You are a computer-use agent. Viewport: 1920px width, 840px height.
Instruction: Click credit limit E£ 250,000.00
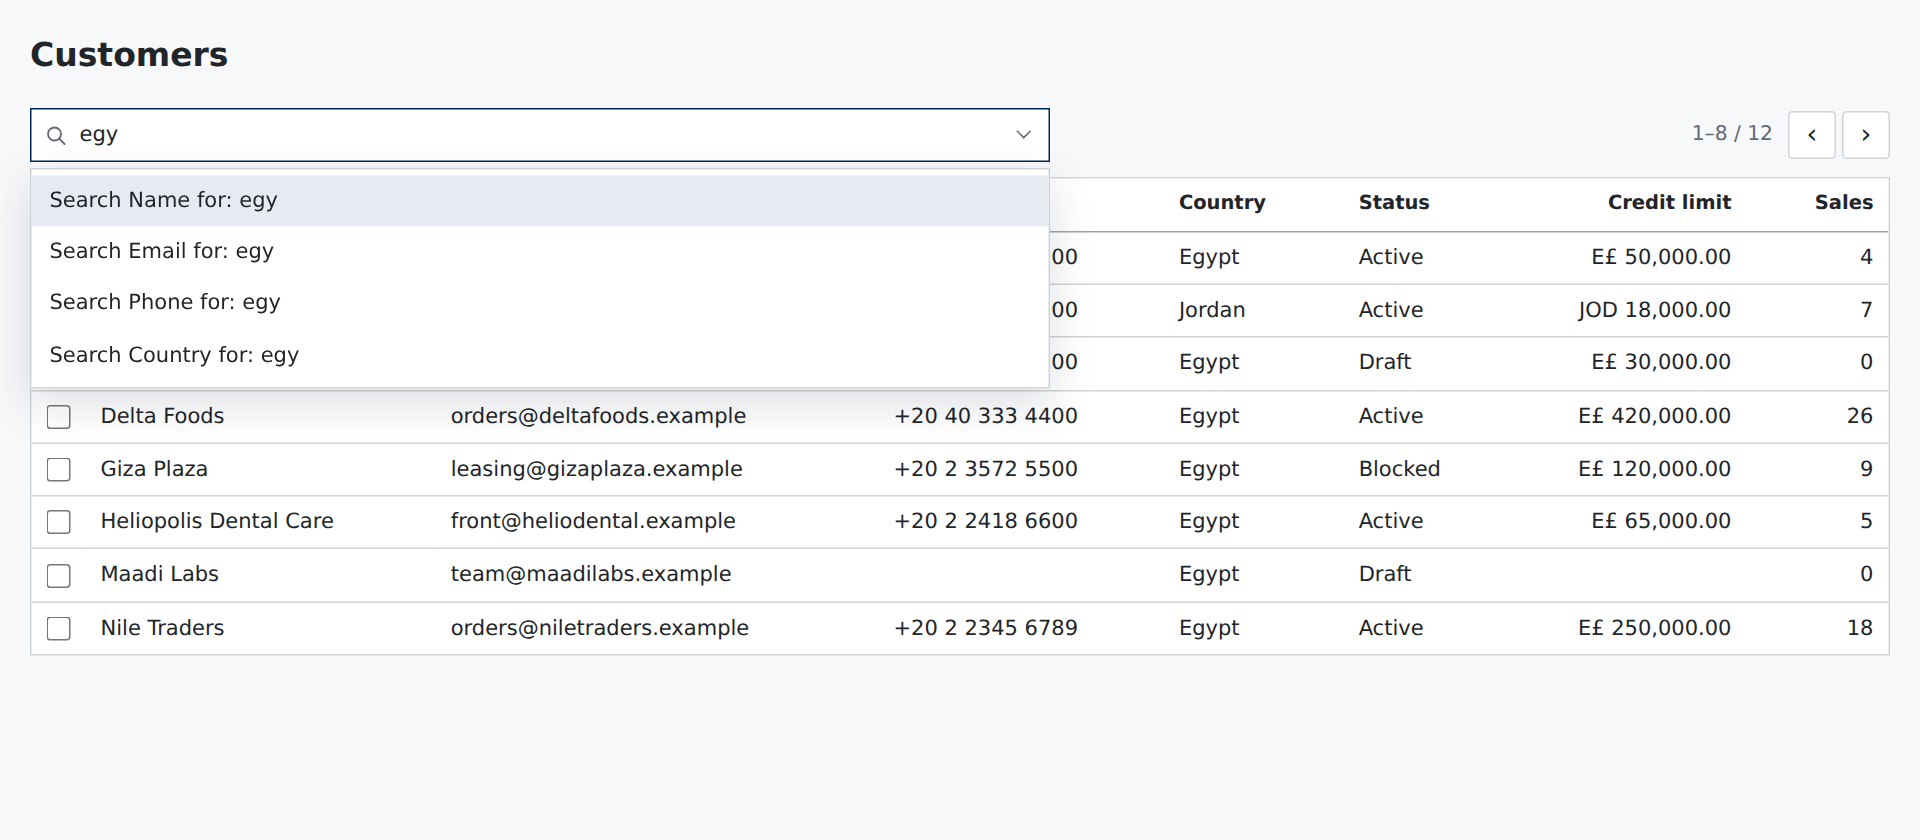(x=1654, y=628)
